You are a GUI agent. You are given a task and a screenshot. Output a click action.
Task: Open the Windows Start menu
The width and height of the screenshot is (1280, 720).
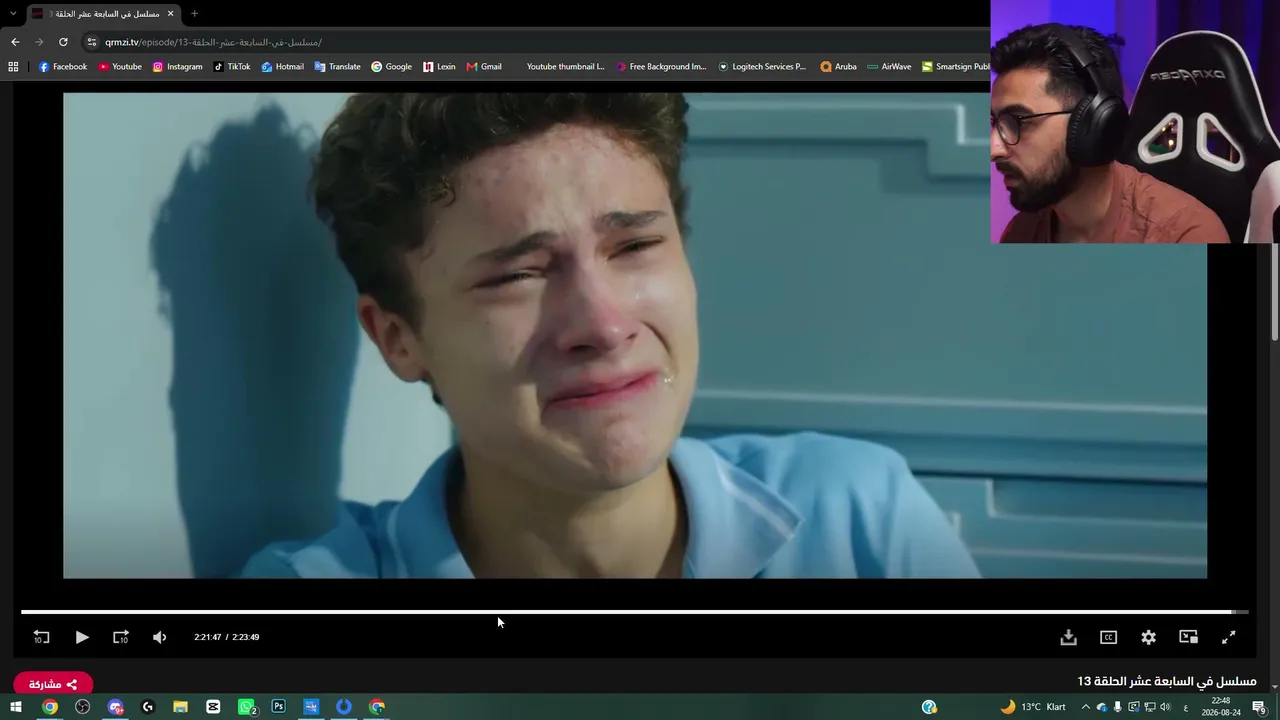click(16, 707)
